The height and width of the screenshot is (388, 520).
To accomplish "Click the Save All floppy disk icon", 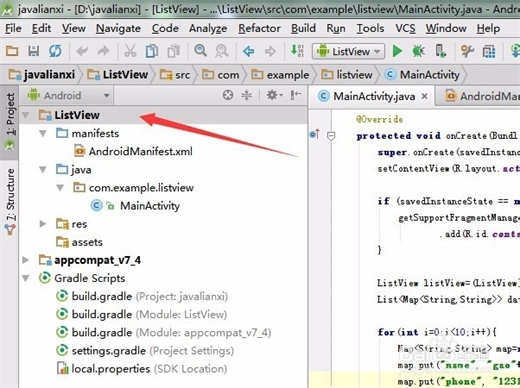I will (x=33, y=51).
